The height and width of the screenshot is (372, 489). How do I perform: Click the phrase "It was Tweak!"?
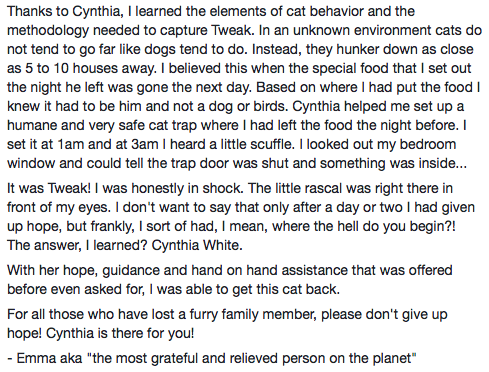point(49,188)
